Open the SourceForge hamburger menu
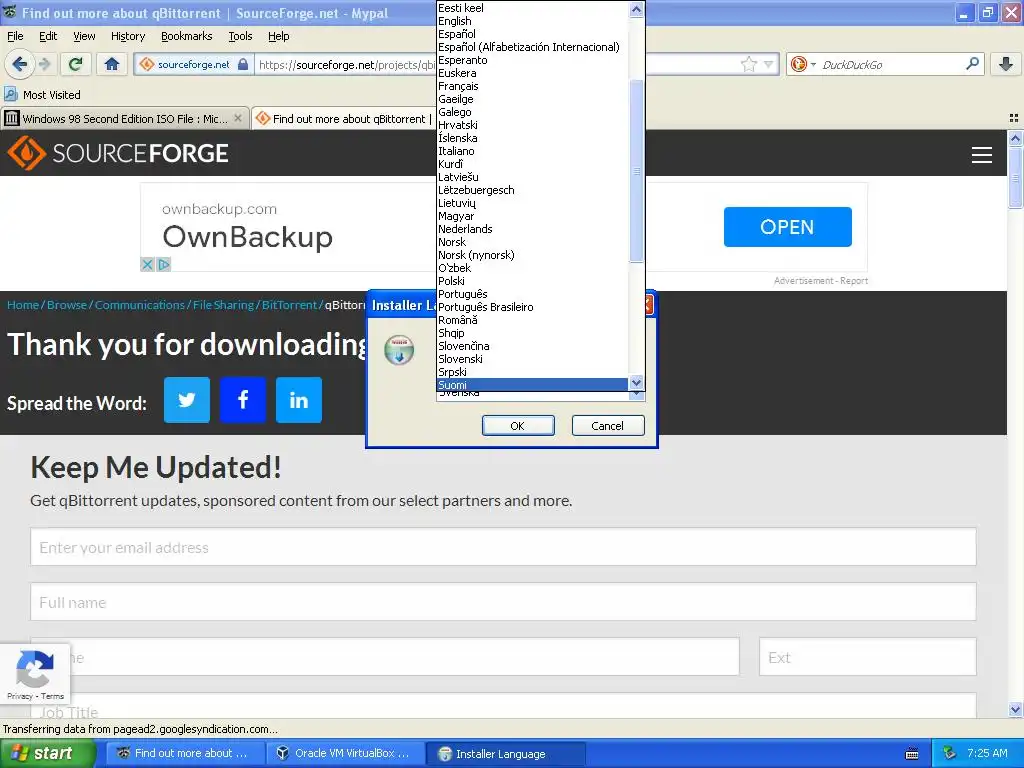The height and width of the screenshot is (768, 1024). pos(982,154)
